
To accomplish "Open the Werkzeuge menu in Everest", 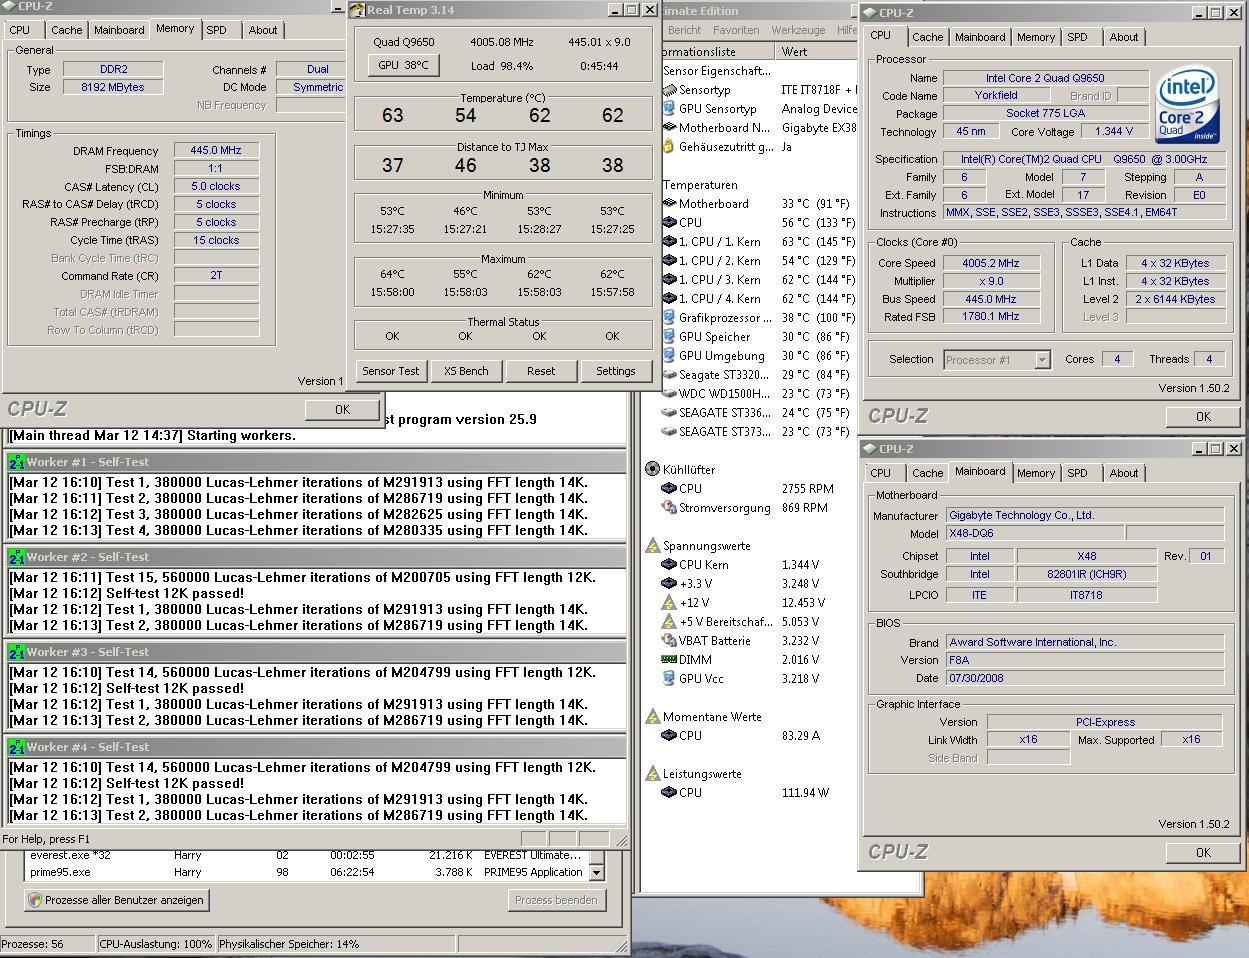I will point(798,30).
